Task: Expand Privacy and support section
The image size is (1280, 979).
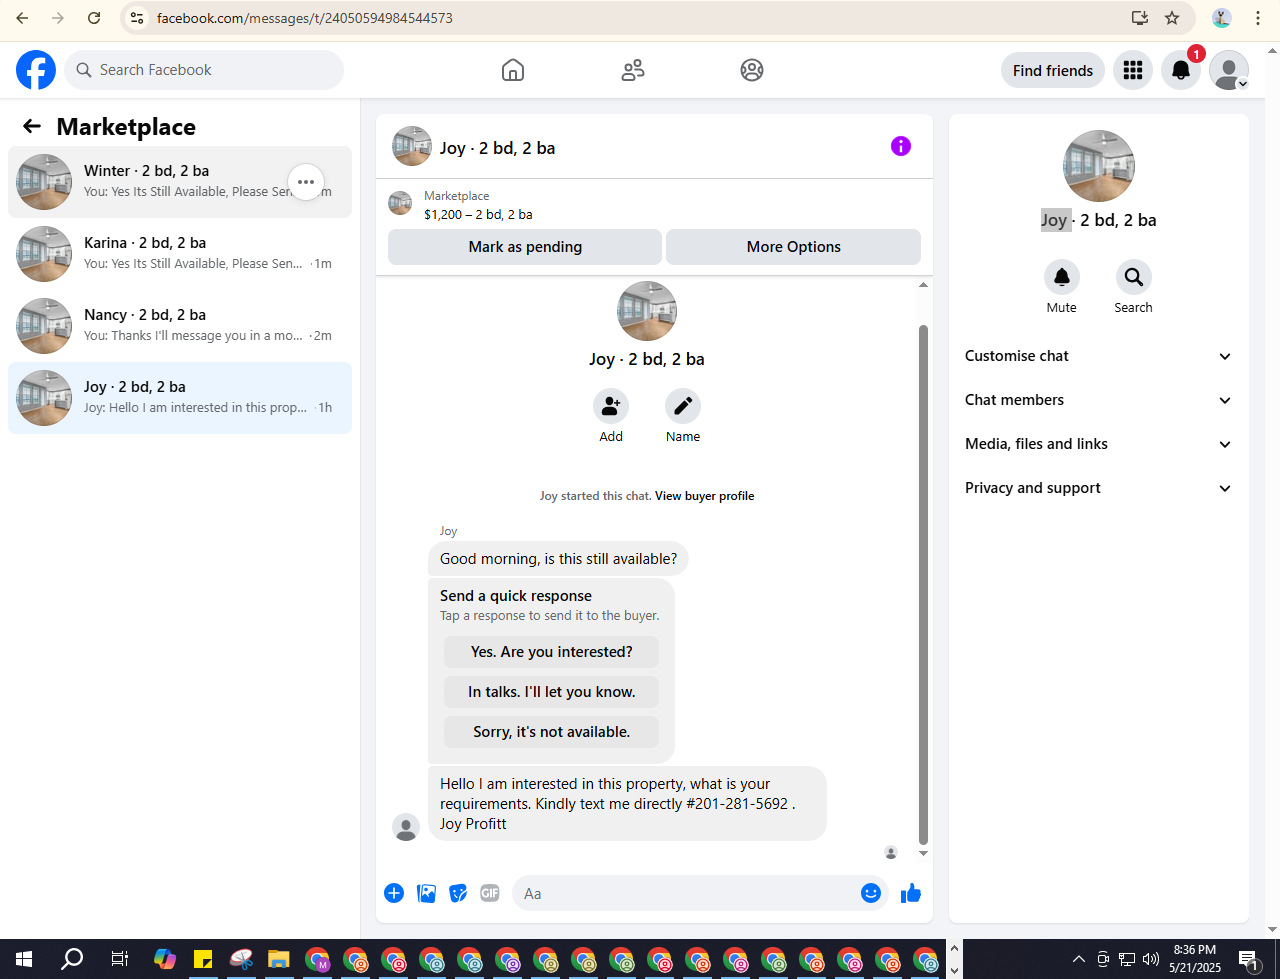Action: 1098,488
